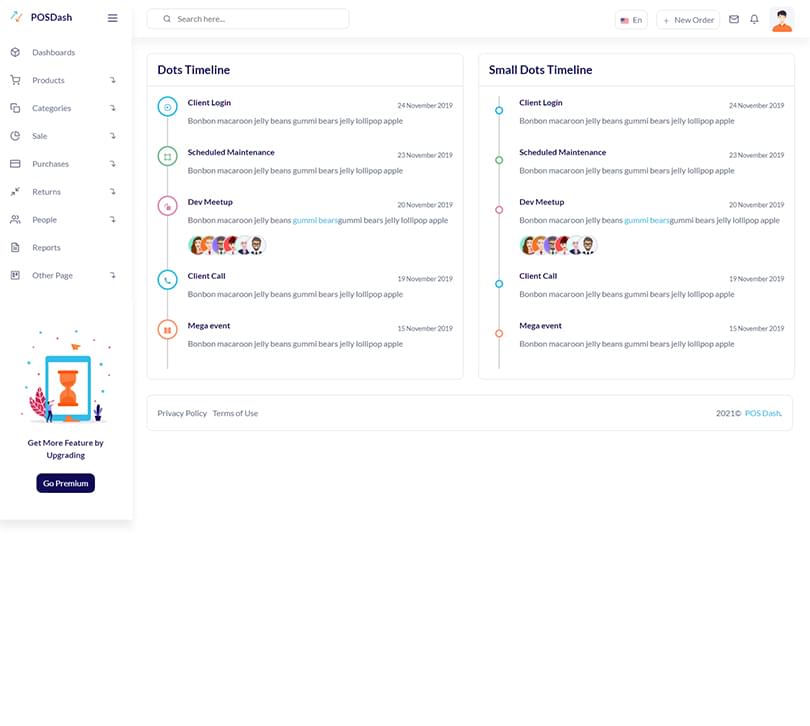
Task: Click the Scheduled Maintenance green timeline icon
Action: [167, 156]
